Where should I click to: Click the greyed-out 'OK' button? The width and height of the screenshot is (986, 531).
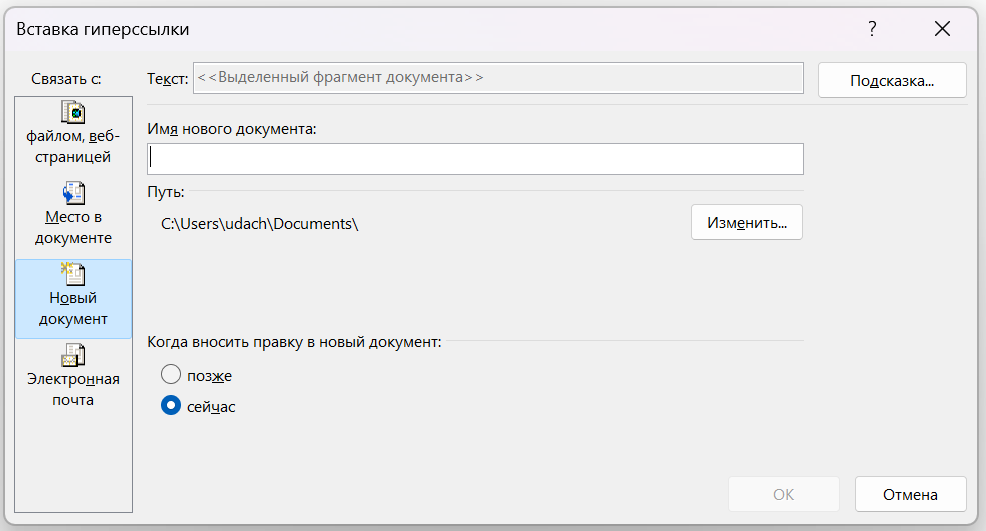coord(783,494)
